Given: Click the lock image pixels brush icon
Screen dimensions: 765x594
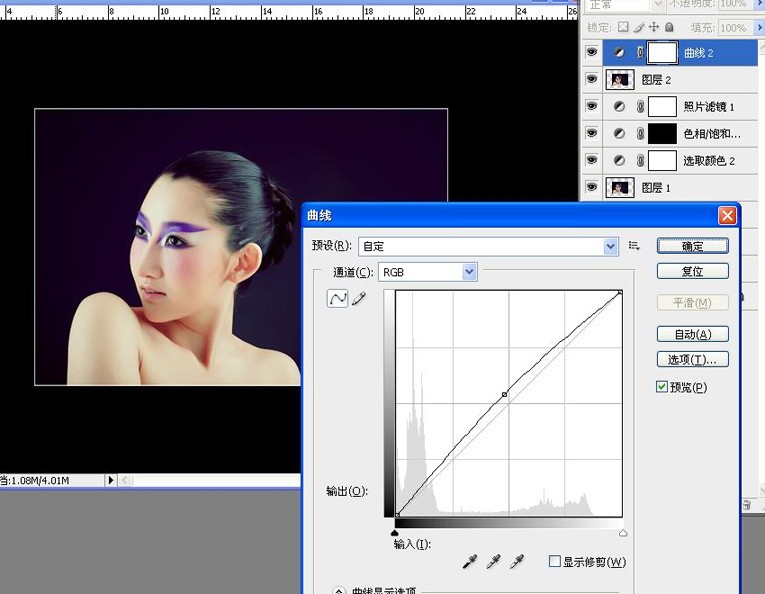Looking at the screenshot, I should pos(639,27).
